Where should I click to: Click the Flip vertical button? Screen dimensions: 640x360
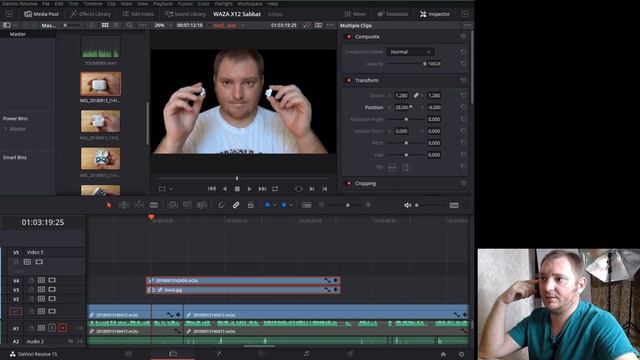click(x=406, y=167)
